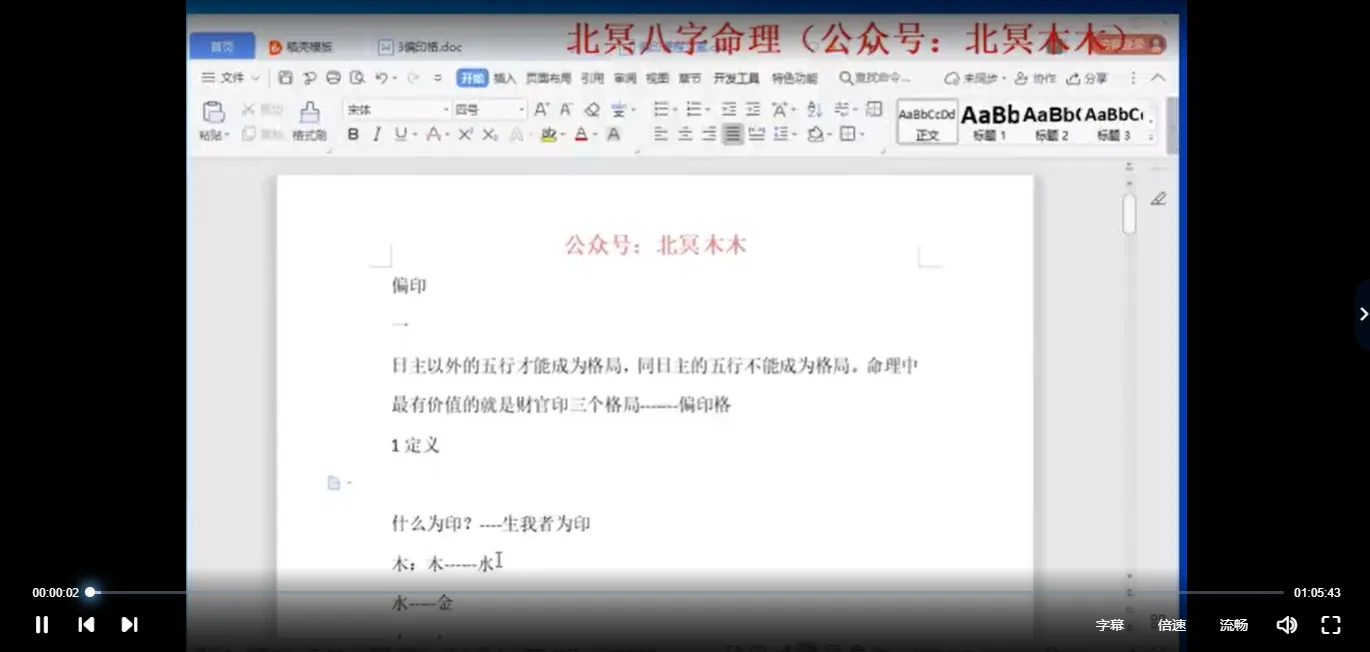Click the Save icon in quick access toolbar
The image size is (1370, 652).
point(285,77)
